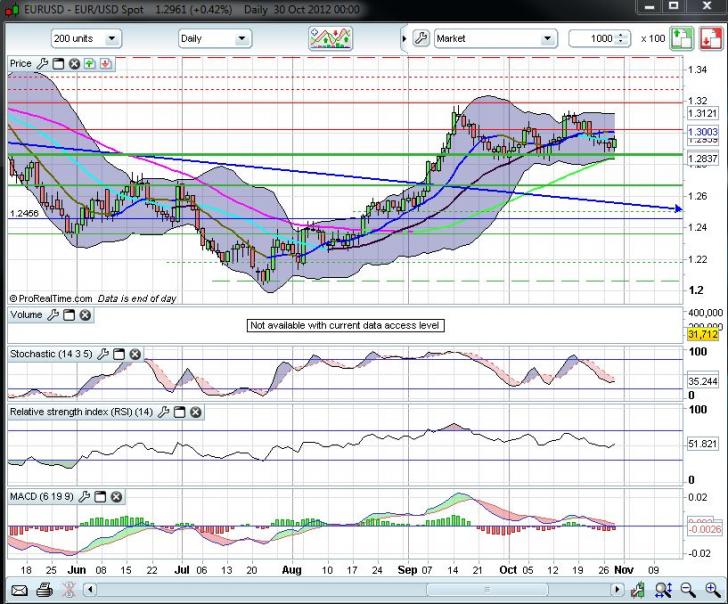
Task: Click the yellow 31,712 volume value
Action: coord(702,334)
